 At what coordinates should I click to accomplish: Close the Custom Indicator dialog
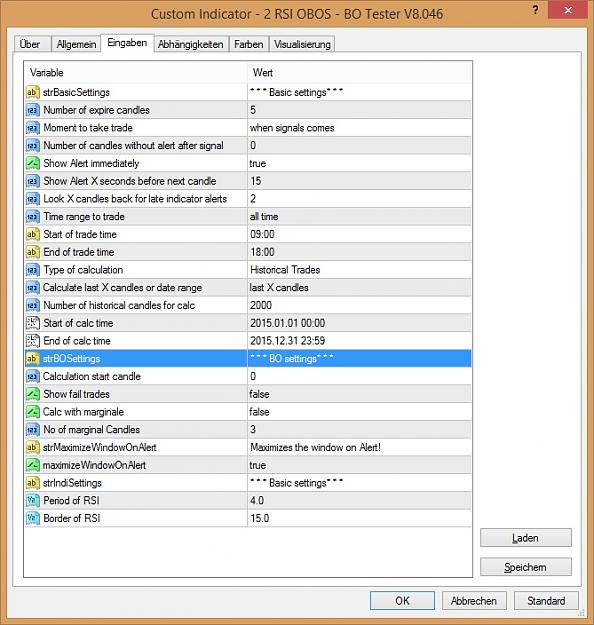pyautogui.click(x=568, y=10)
